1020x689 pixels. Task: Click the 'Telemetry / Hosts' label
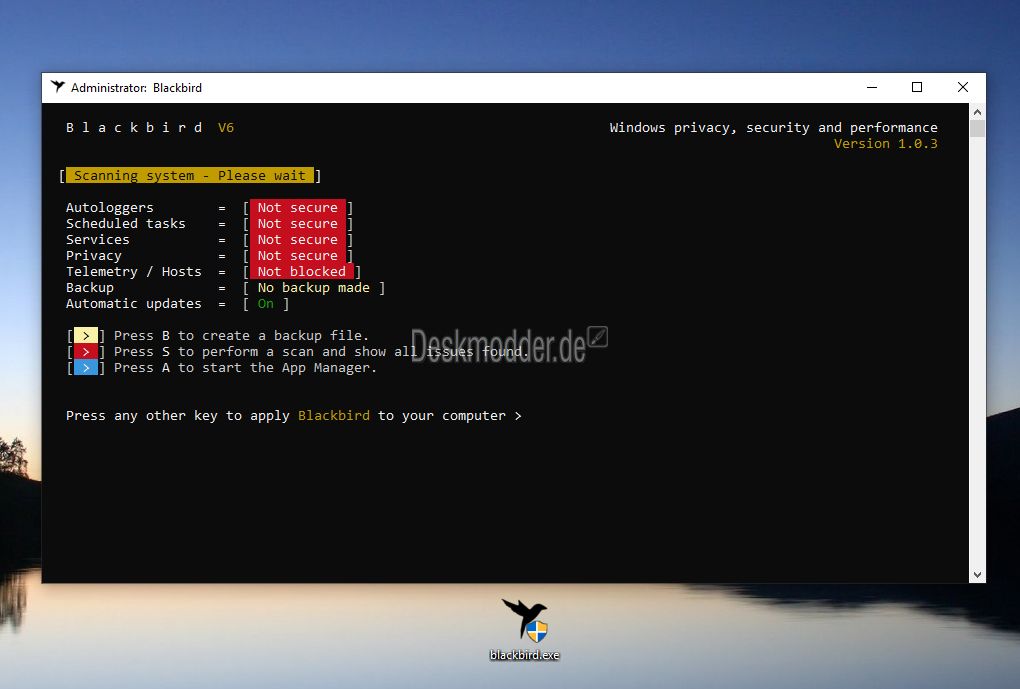click(133, 271)
